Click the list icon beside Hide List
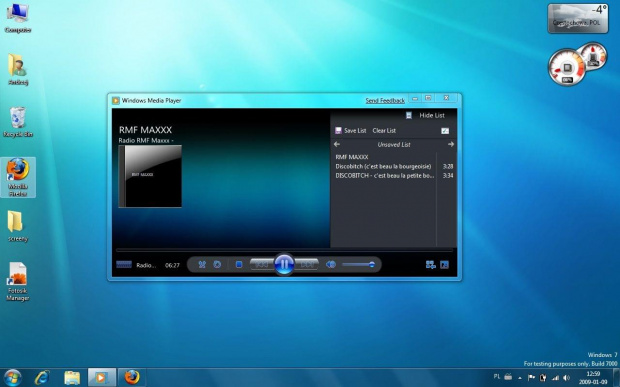Image resolution: width=620 pixels, height=387 pixels. click(409, 115)
